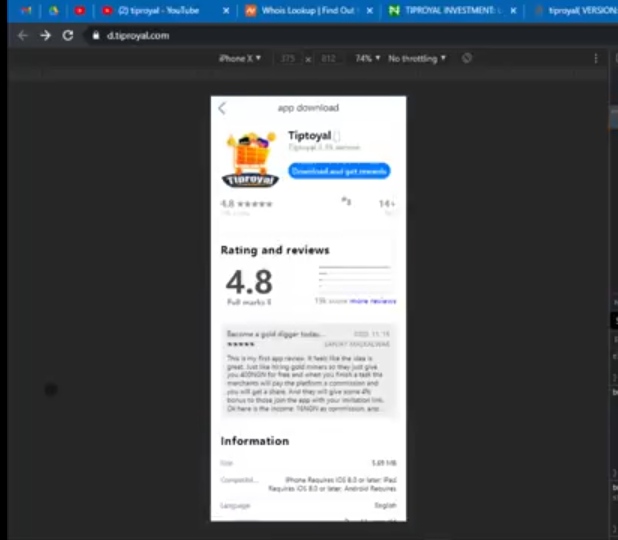Click the viewport width field 375

coord(288,59)
